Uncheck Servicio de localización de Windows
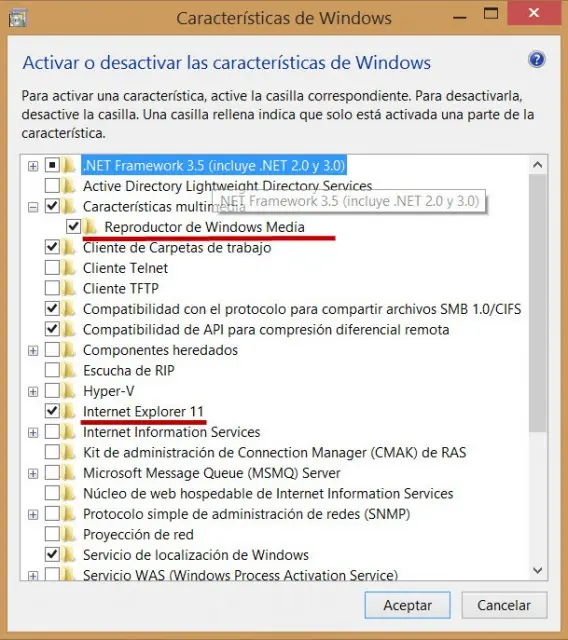The width and height of the screenshot is (568, 640). pyautogui.click(x=52, y=555)
